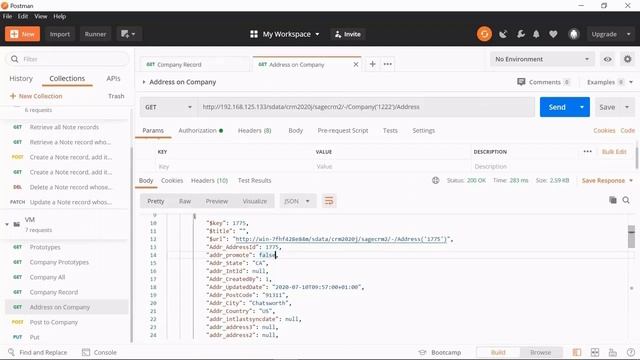Viewport: 640px width, 360px height.
Task: Click the Invite button
Action: pos(347,34)
